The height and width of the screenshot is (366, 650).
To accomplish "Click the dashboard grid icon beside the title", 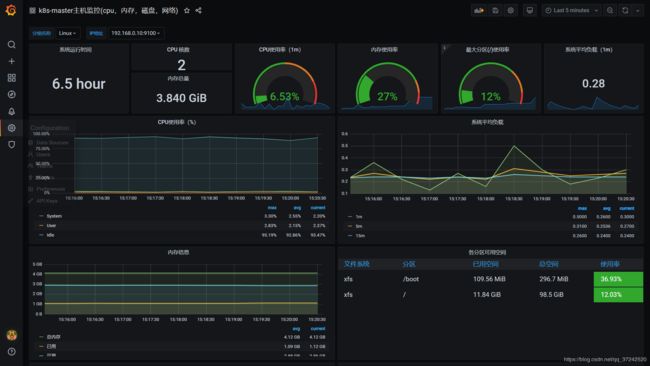I will coord(32,10).
